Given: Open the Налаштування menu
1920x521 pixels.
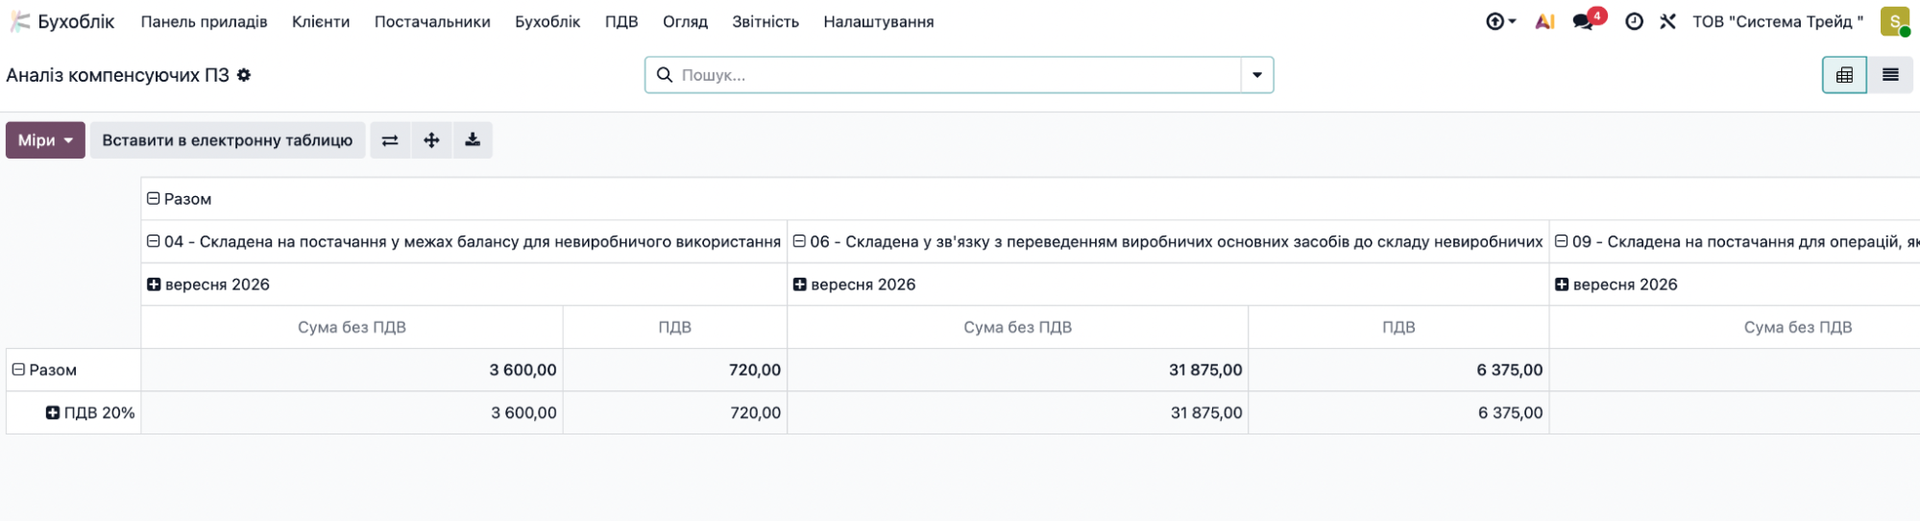Looking at the screenshot, I should click(878, 21).
